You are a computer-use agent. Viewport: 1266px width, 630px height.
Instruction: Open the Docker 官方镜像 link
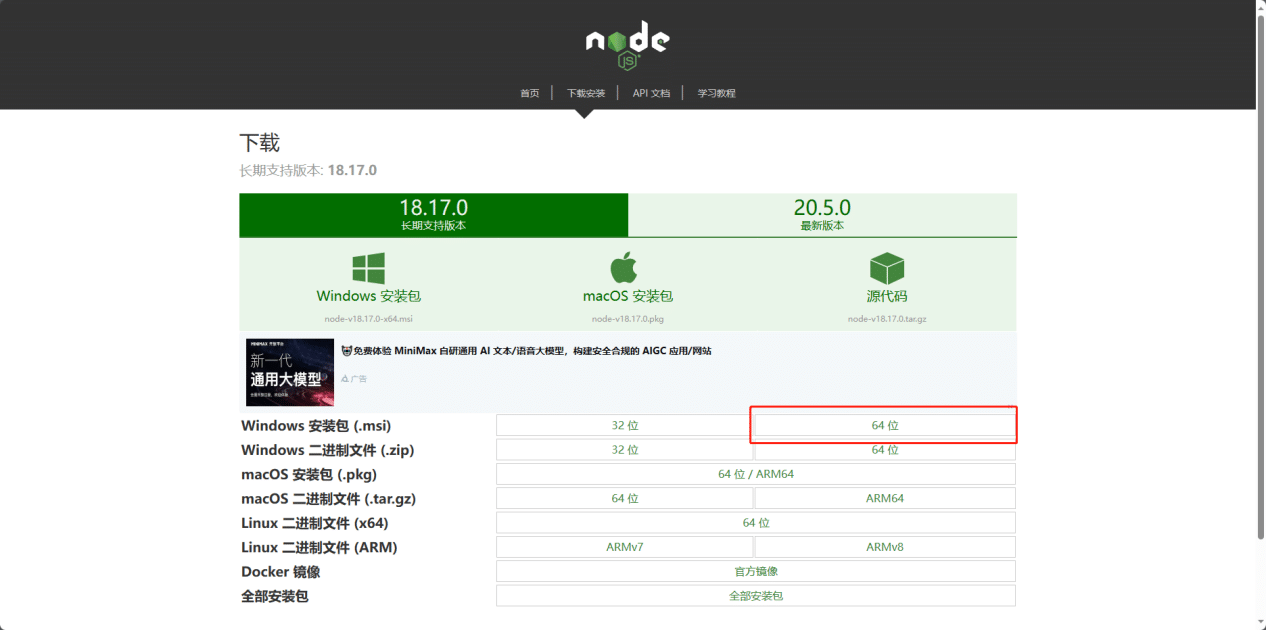[x=756, y=571]
